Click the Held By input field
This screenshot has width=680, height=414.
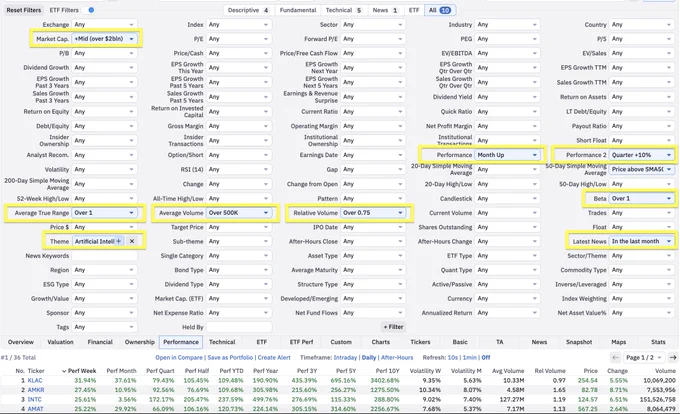click(x=239, y=327)
